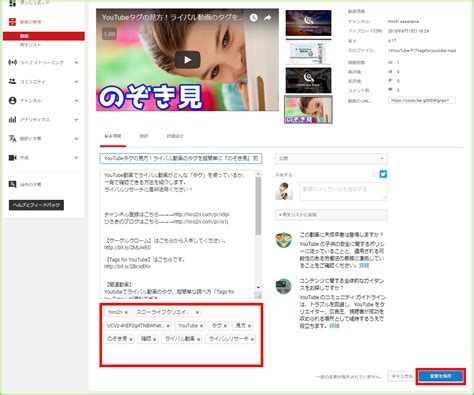This screenshot has height=395, width=474.
Task: Switch to the Translations (翻訳) tab
Action: [x=144, y=136]
